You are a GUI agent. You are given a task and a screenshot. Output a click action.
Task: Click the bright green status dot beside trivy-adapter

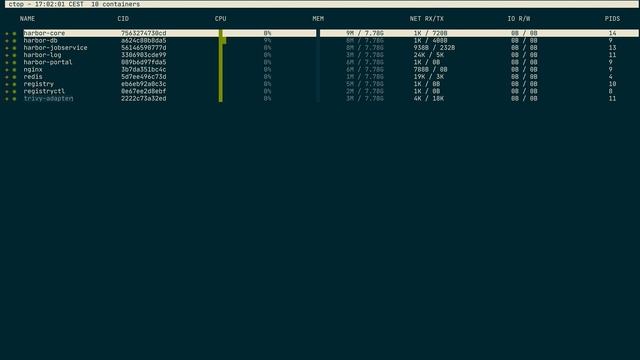click(x=14, y=99)
